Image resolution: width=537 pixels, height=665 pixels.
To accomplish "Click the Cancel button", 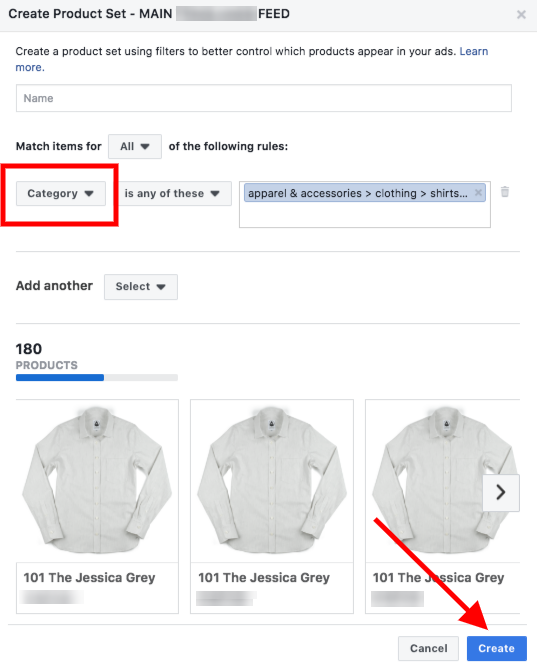I will (x=428, y=648).
